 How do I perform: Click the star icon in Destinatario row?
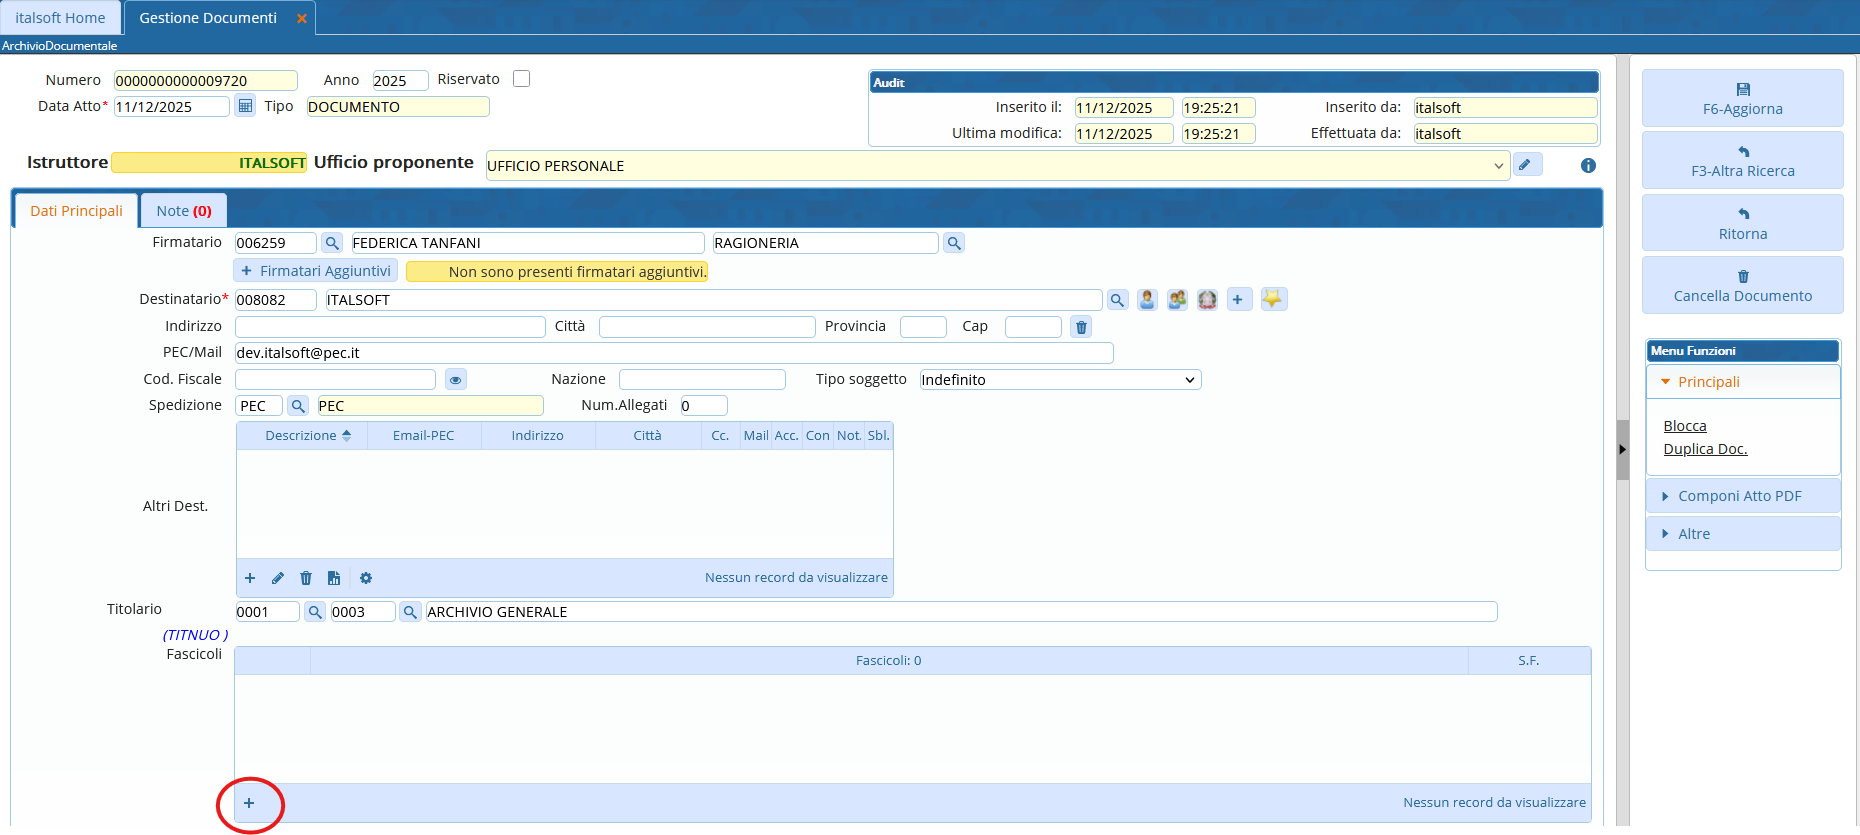tap(1272, 299)
